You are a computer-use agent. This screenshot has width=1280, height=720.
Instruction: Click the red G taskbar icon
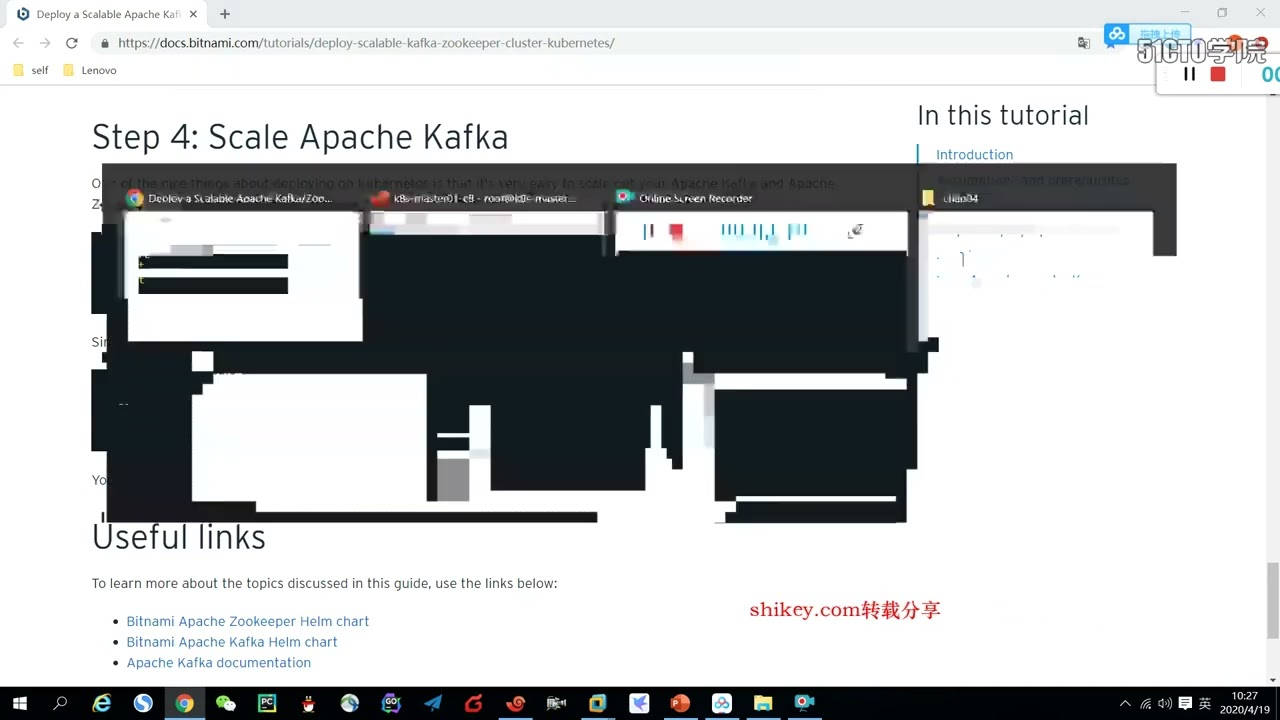[474, 703]
